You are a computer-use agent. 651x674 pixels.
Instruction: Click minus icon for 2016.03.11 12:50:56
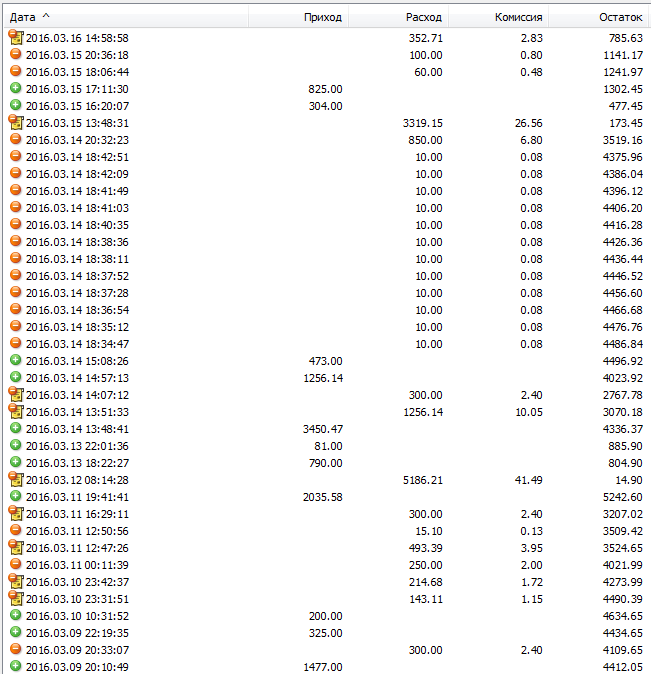(15, 530)
